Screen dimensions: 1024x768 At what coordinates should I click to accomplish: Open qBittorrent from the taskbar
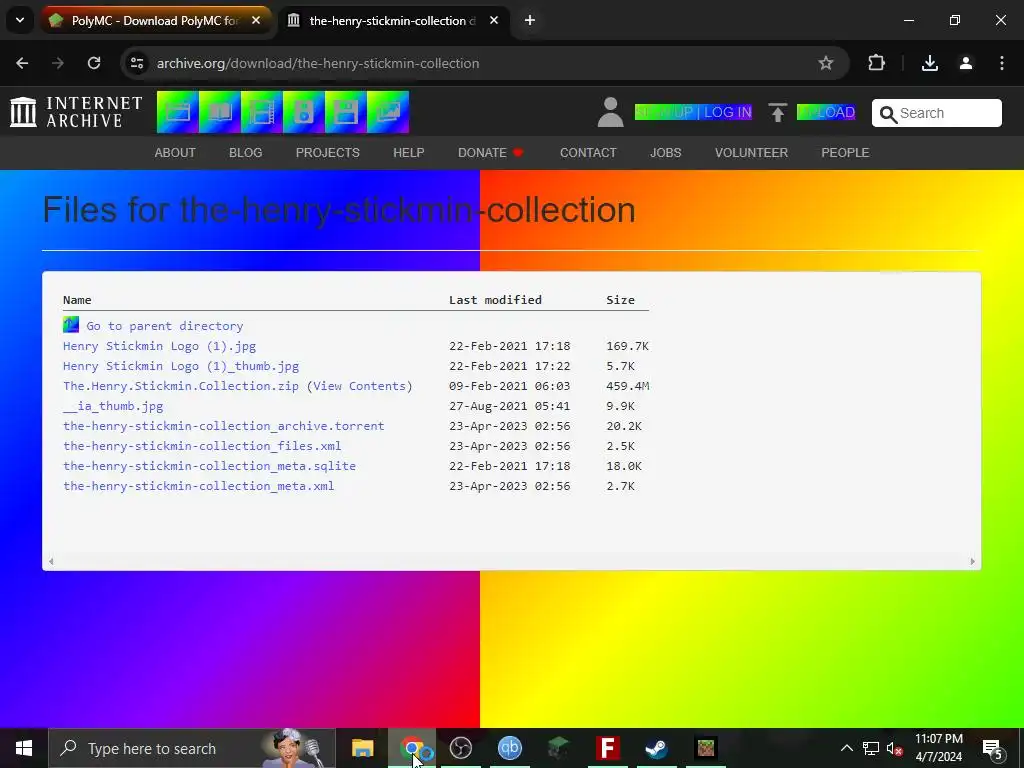click(510, 748)
